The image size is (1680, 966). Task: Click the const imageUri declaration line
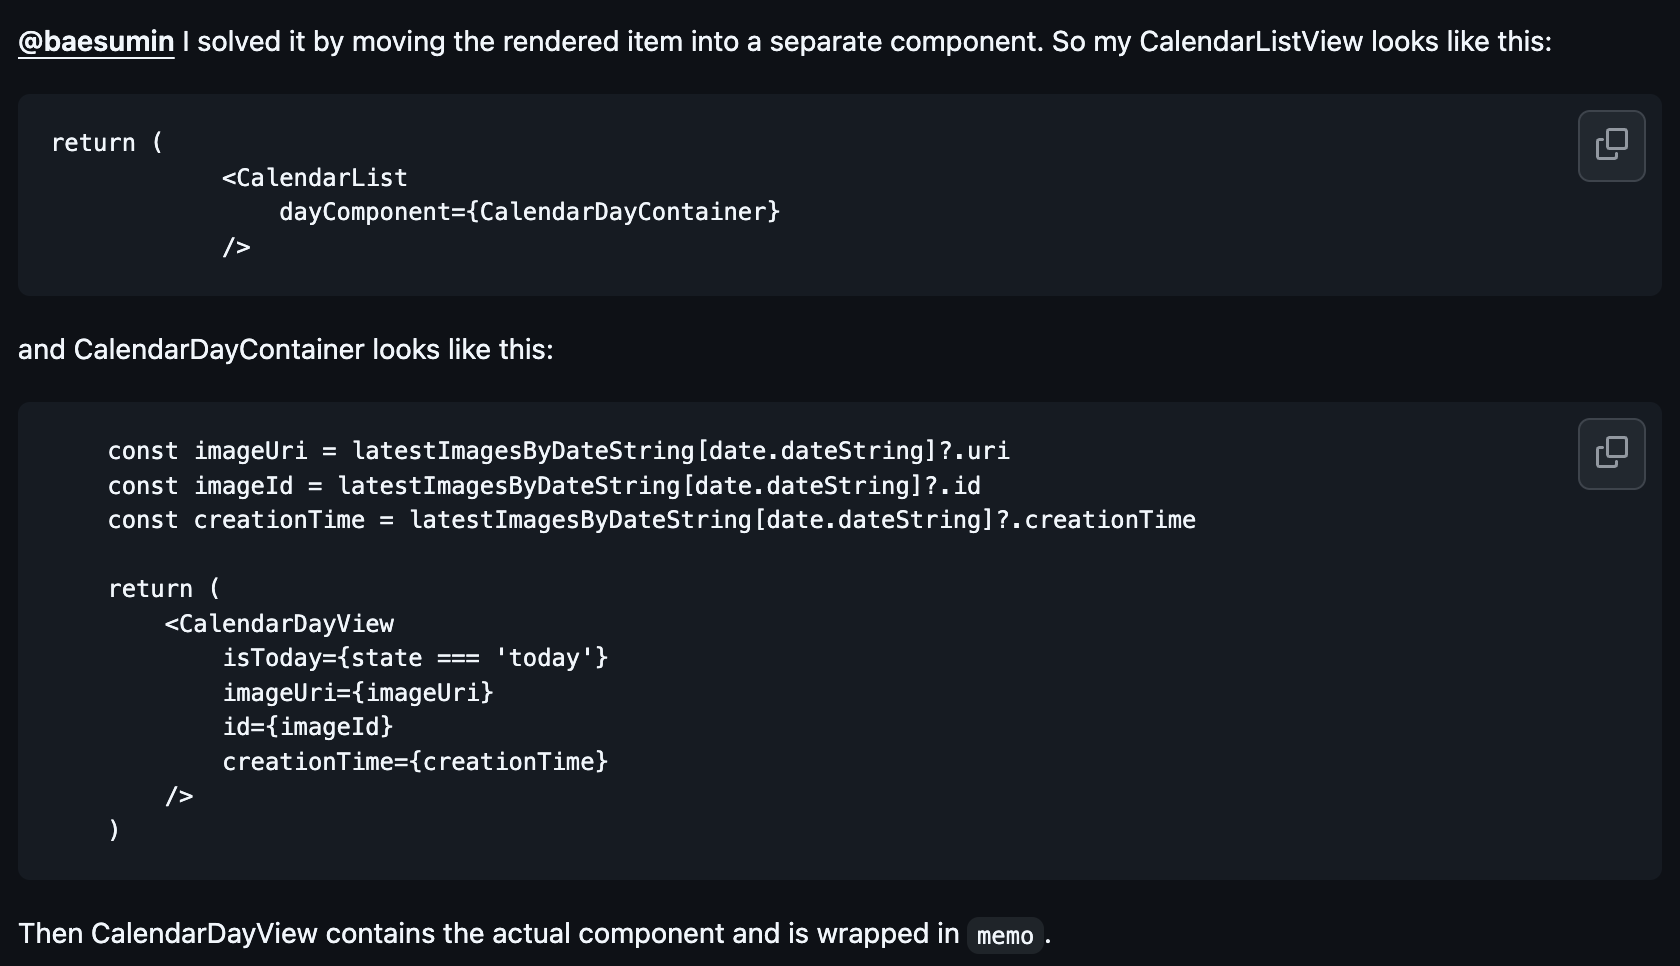pos(559,451)
